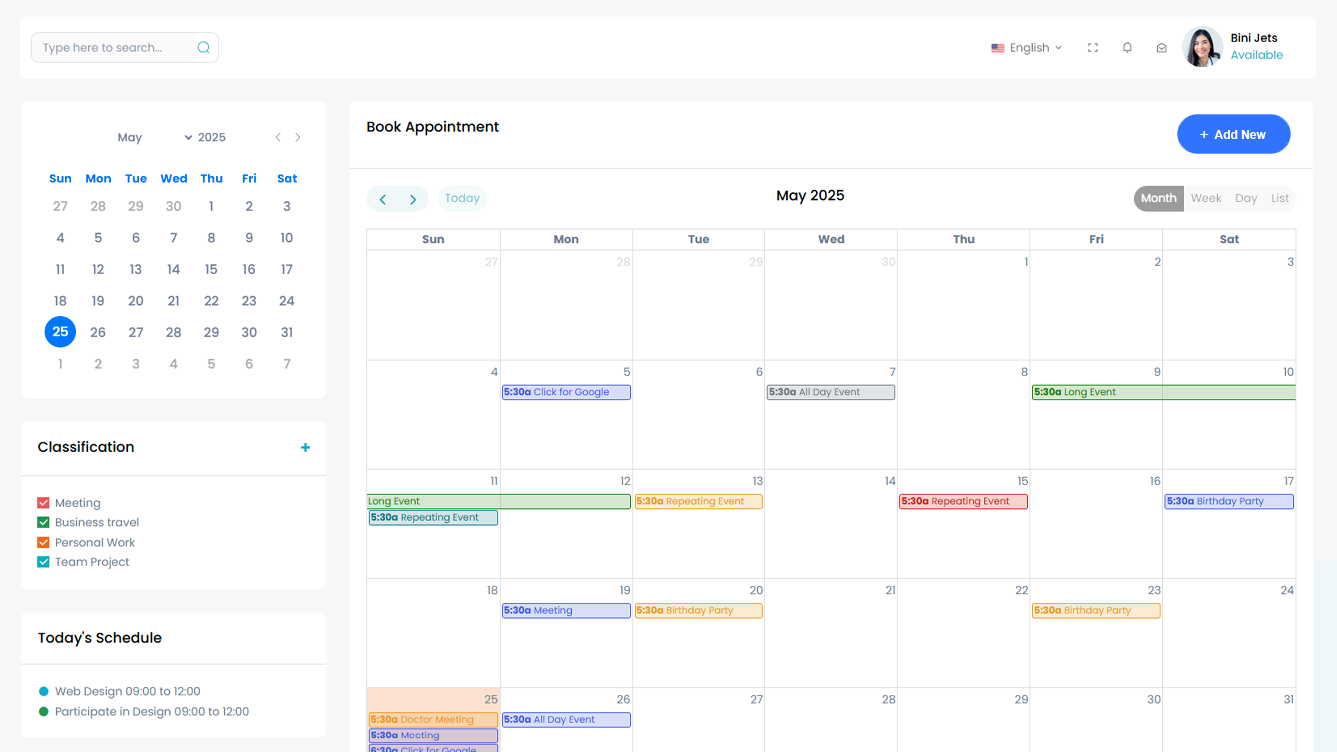This screenshot has width=1337, height=752.
Task: Switch to List view
Action: (x=1279, y=198)
